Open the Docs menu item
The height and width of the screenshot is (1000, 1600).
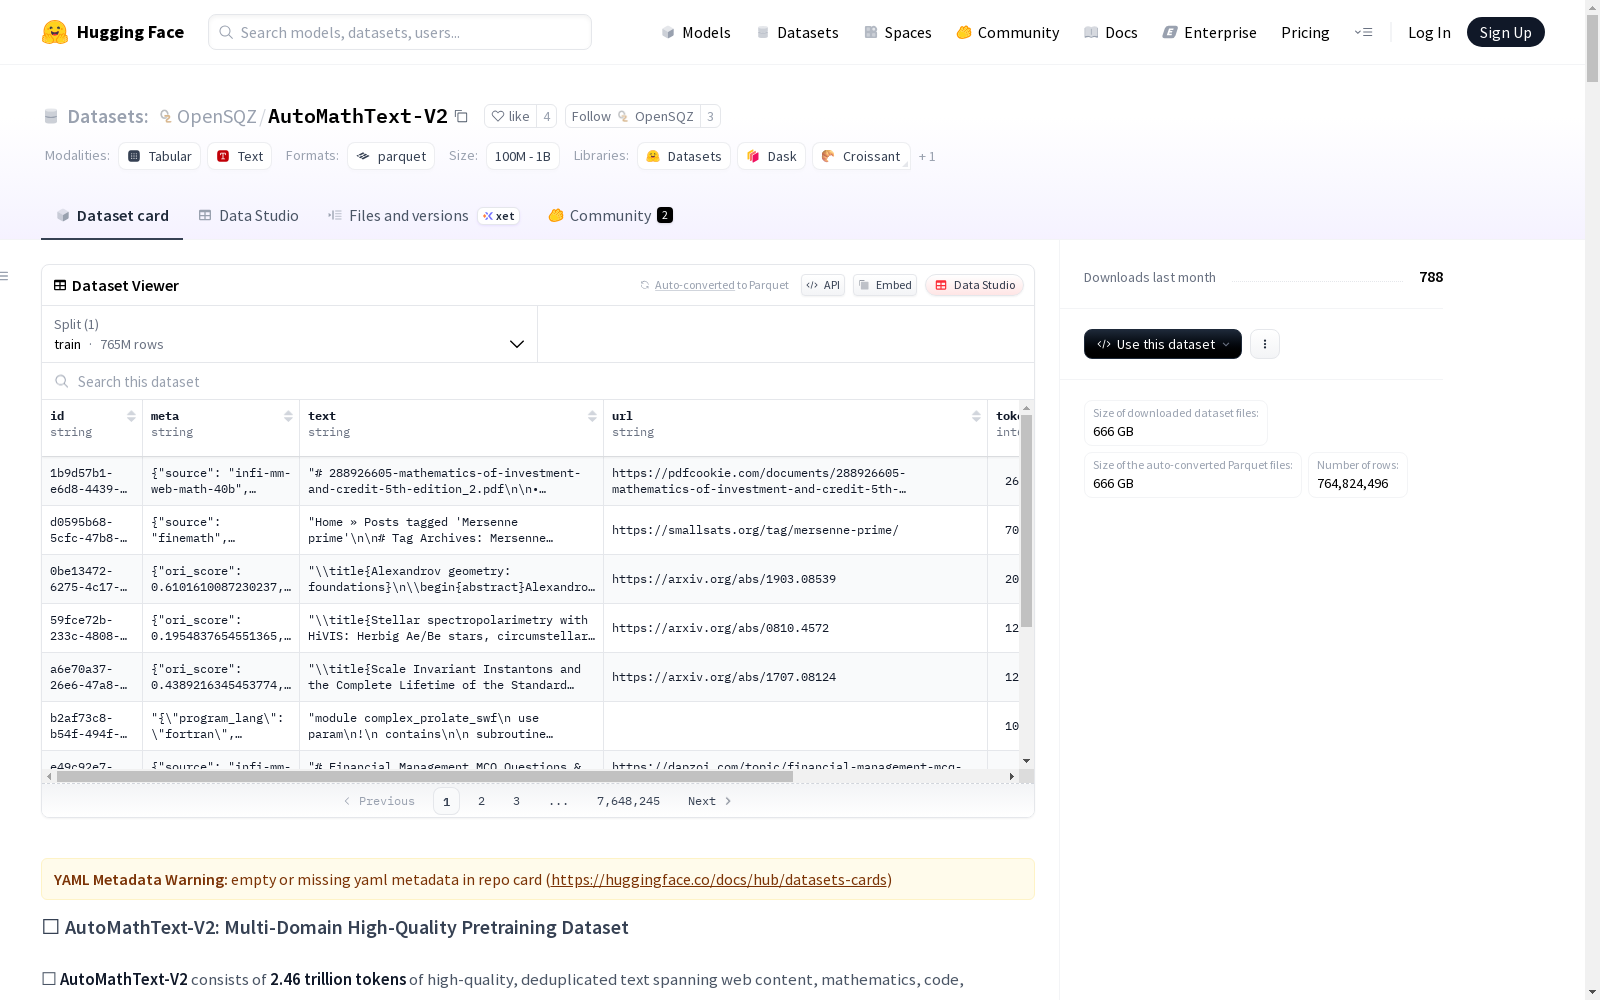click(x=1111, y=32)
